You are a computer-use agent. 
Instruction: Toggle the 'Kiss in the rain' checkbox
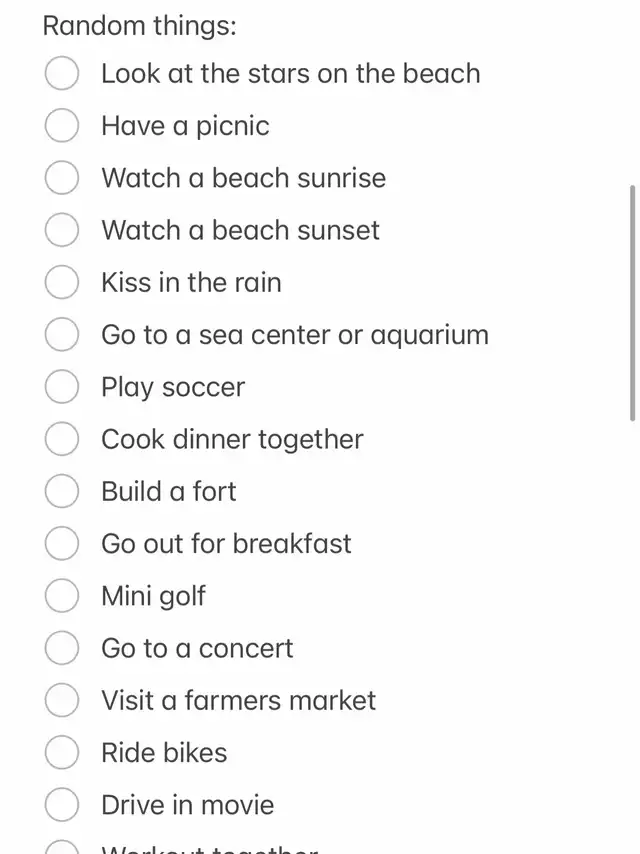point(62,282)
